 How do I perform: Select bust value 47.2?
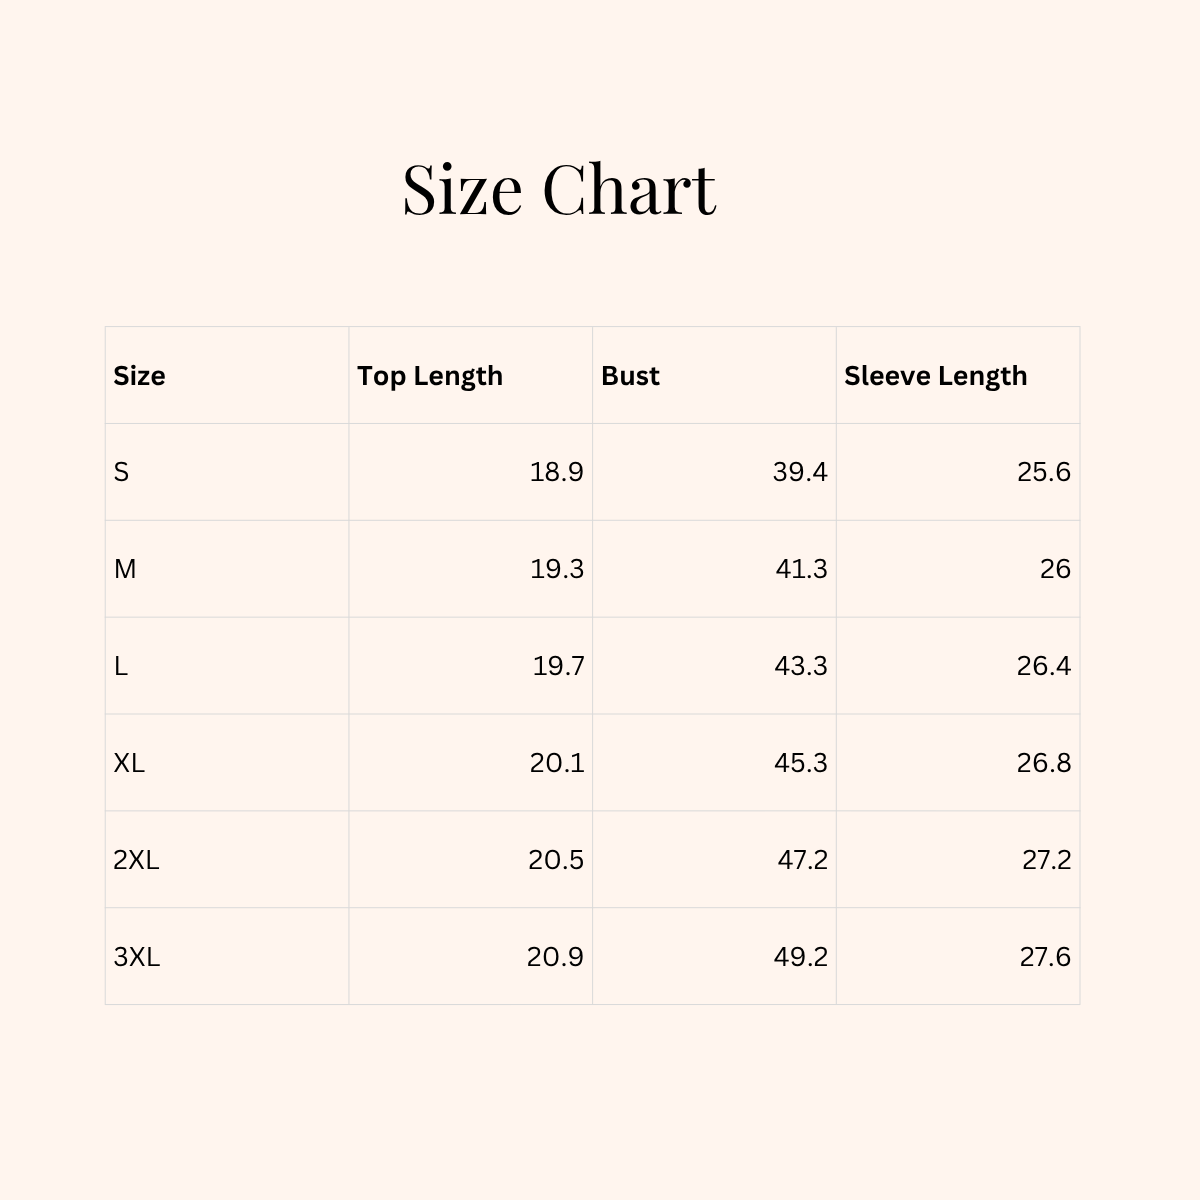tap(802, 860)
